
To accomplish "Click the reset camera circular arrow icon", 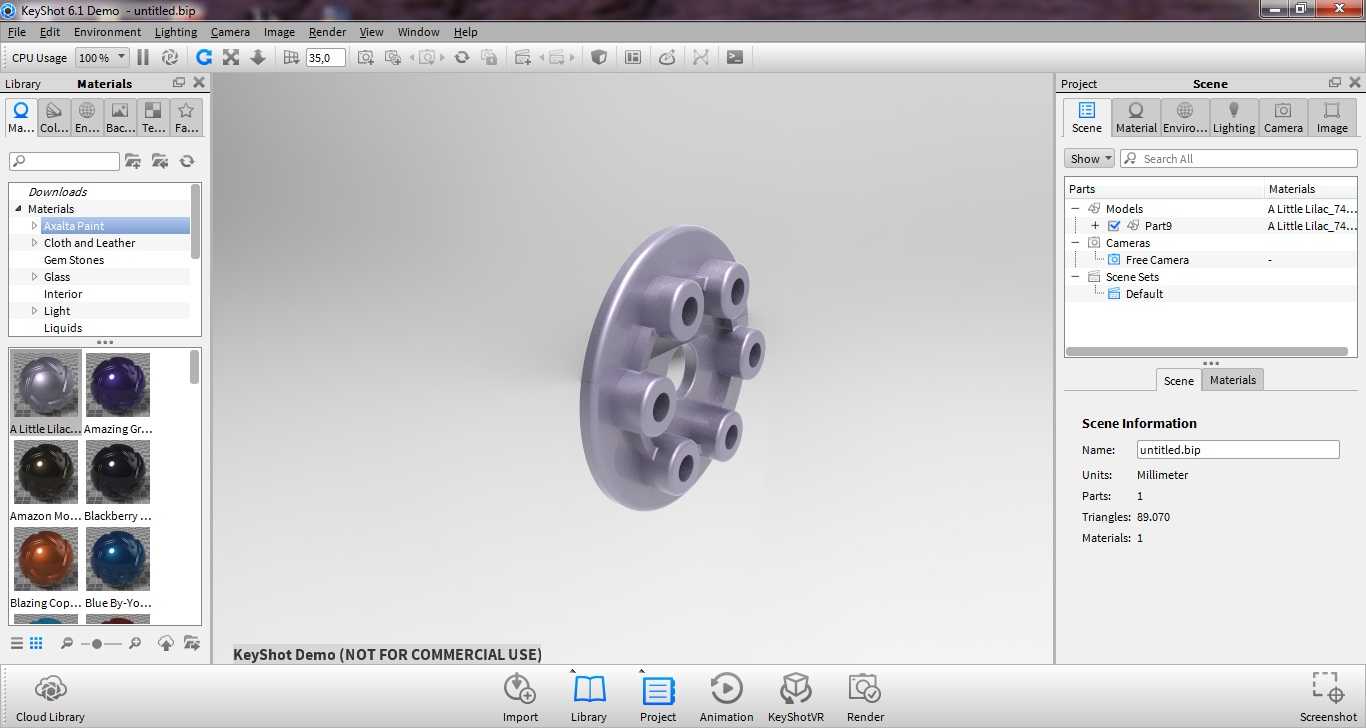I will pyautogui.click(x=462, y=57).
